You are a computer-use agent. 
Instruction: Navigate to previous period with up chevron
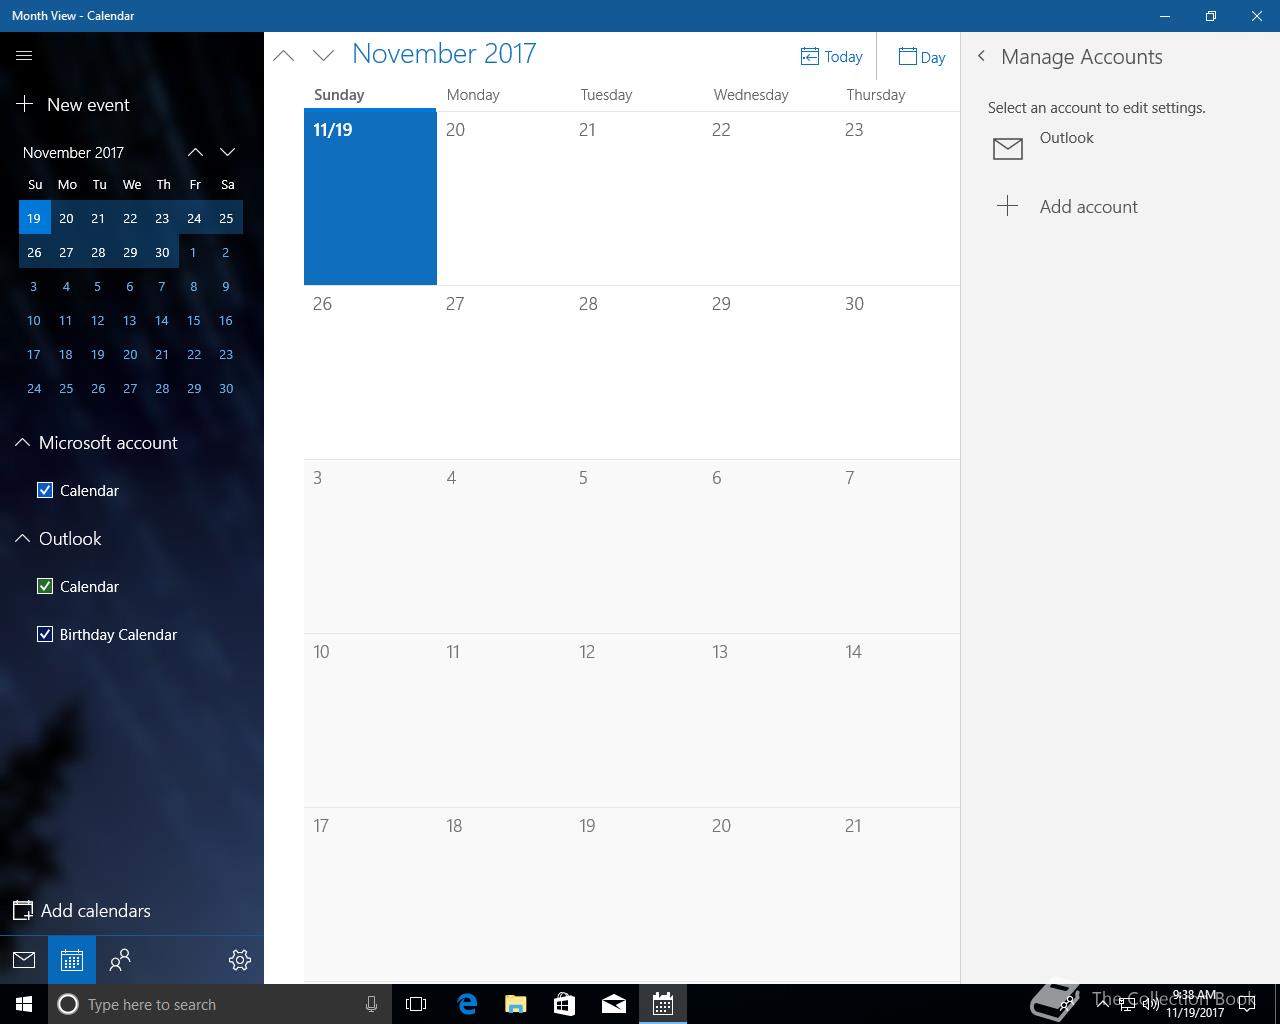coord(284,56)
